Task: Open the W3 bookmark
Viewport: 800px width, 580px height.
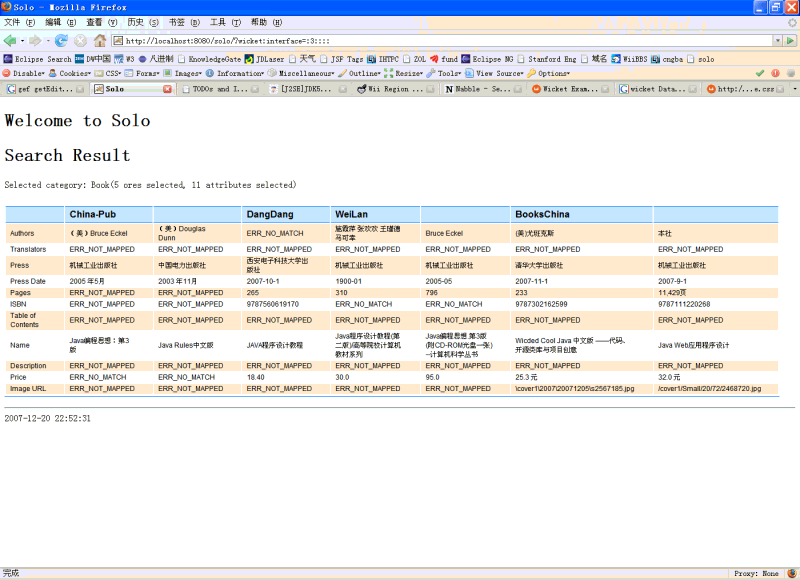Action: [x=124, y=59]
